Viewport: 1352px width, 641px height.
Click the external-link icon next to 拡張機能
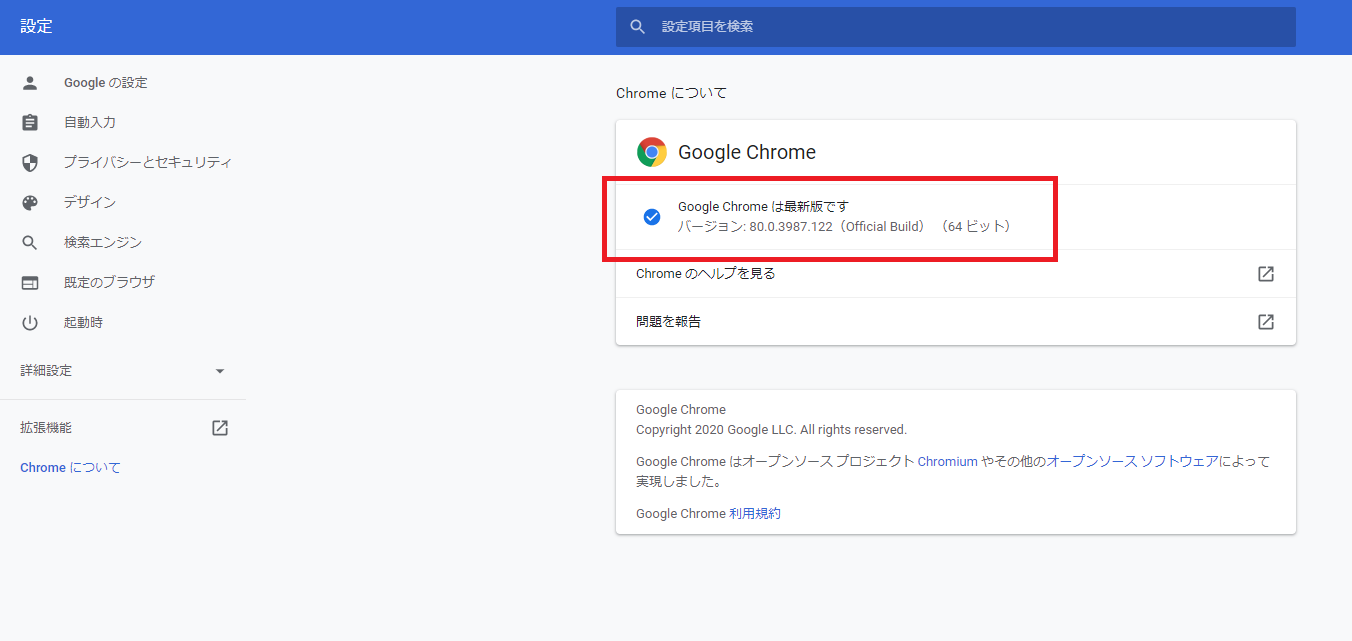pos(220,428)
